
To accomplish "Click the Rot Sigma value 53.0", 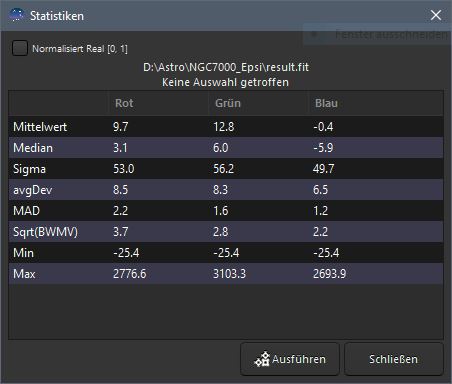I will 124,169.
